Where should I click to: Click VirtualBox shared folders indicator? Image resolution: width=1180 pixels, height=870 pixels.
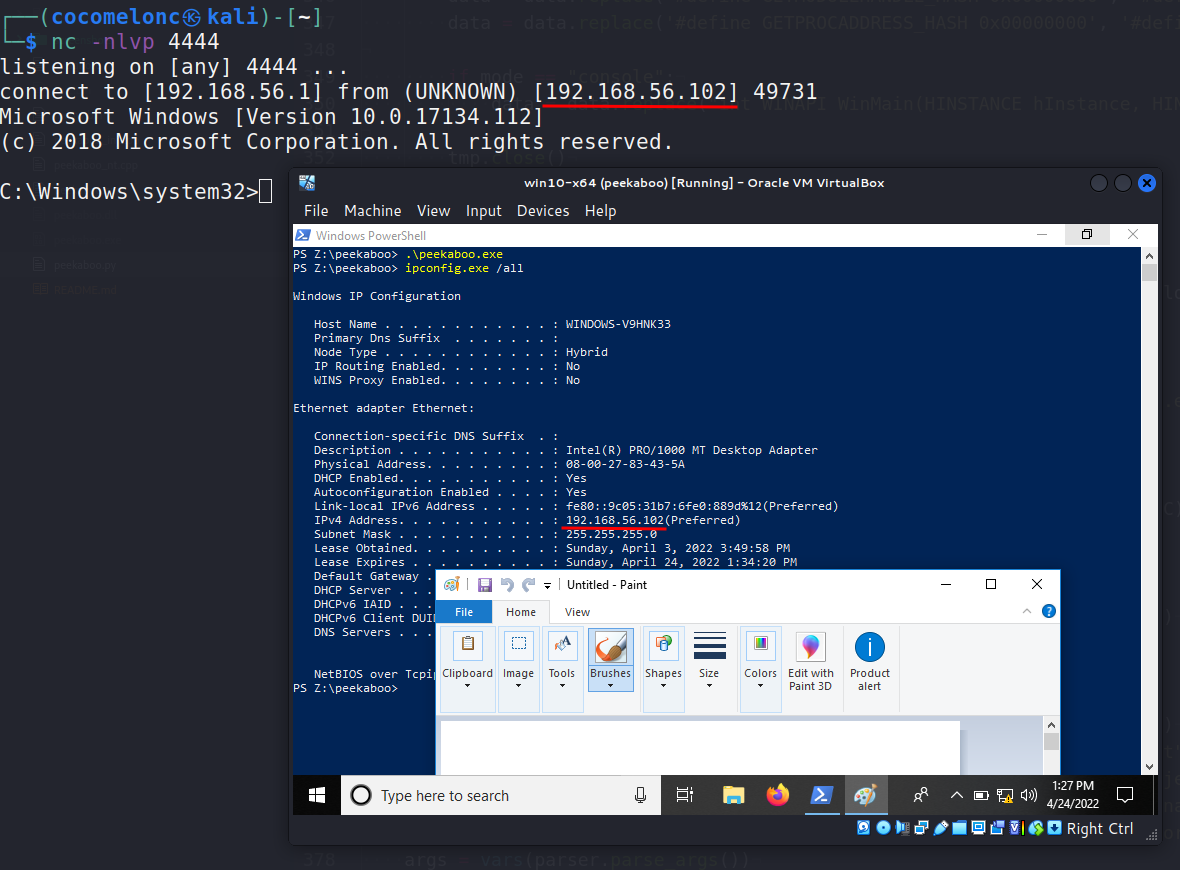coord(960,828)
